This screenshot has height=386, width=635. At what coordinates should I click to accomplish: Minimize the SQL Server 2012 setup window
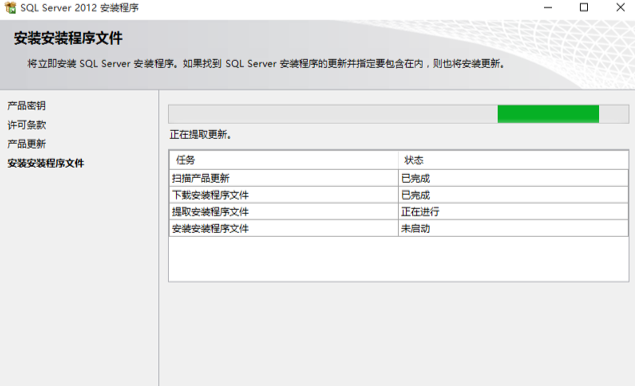pos(548,8)
